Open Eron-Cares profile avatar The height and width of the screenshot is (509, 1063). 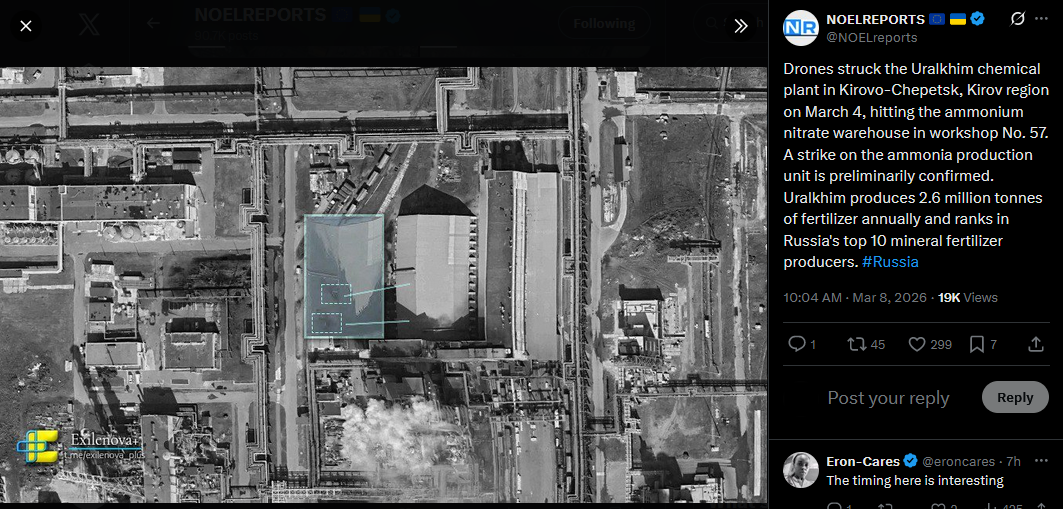[x=801, y=470]
